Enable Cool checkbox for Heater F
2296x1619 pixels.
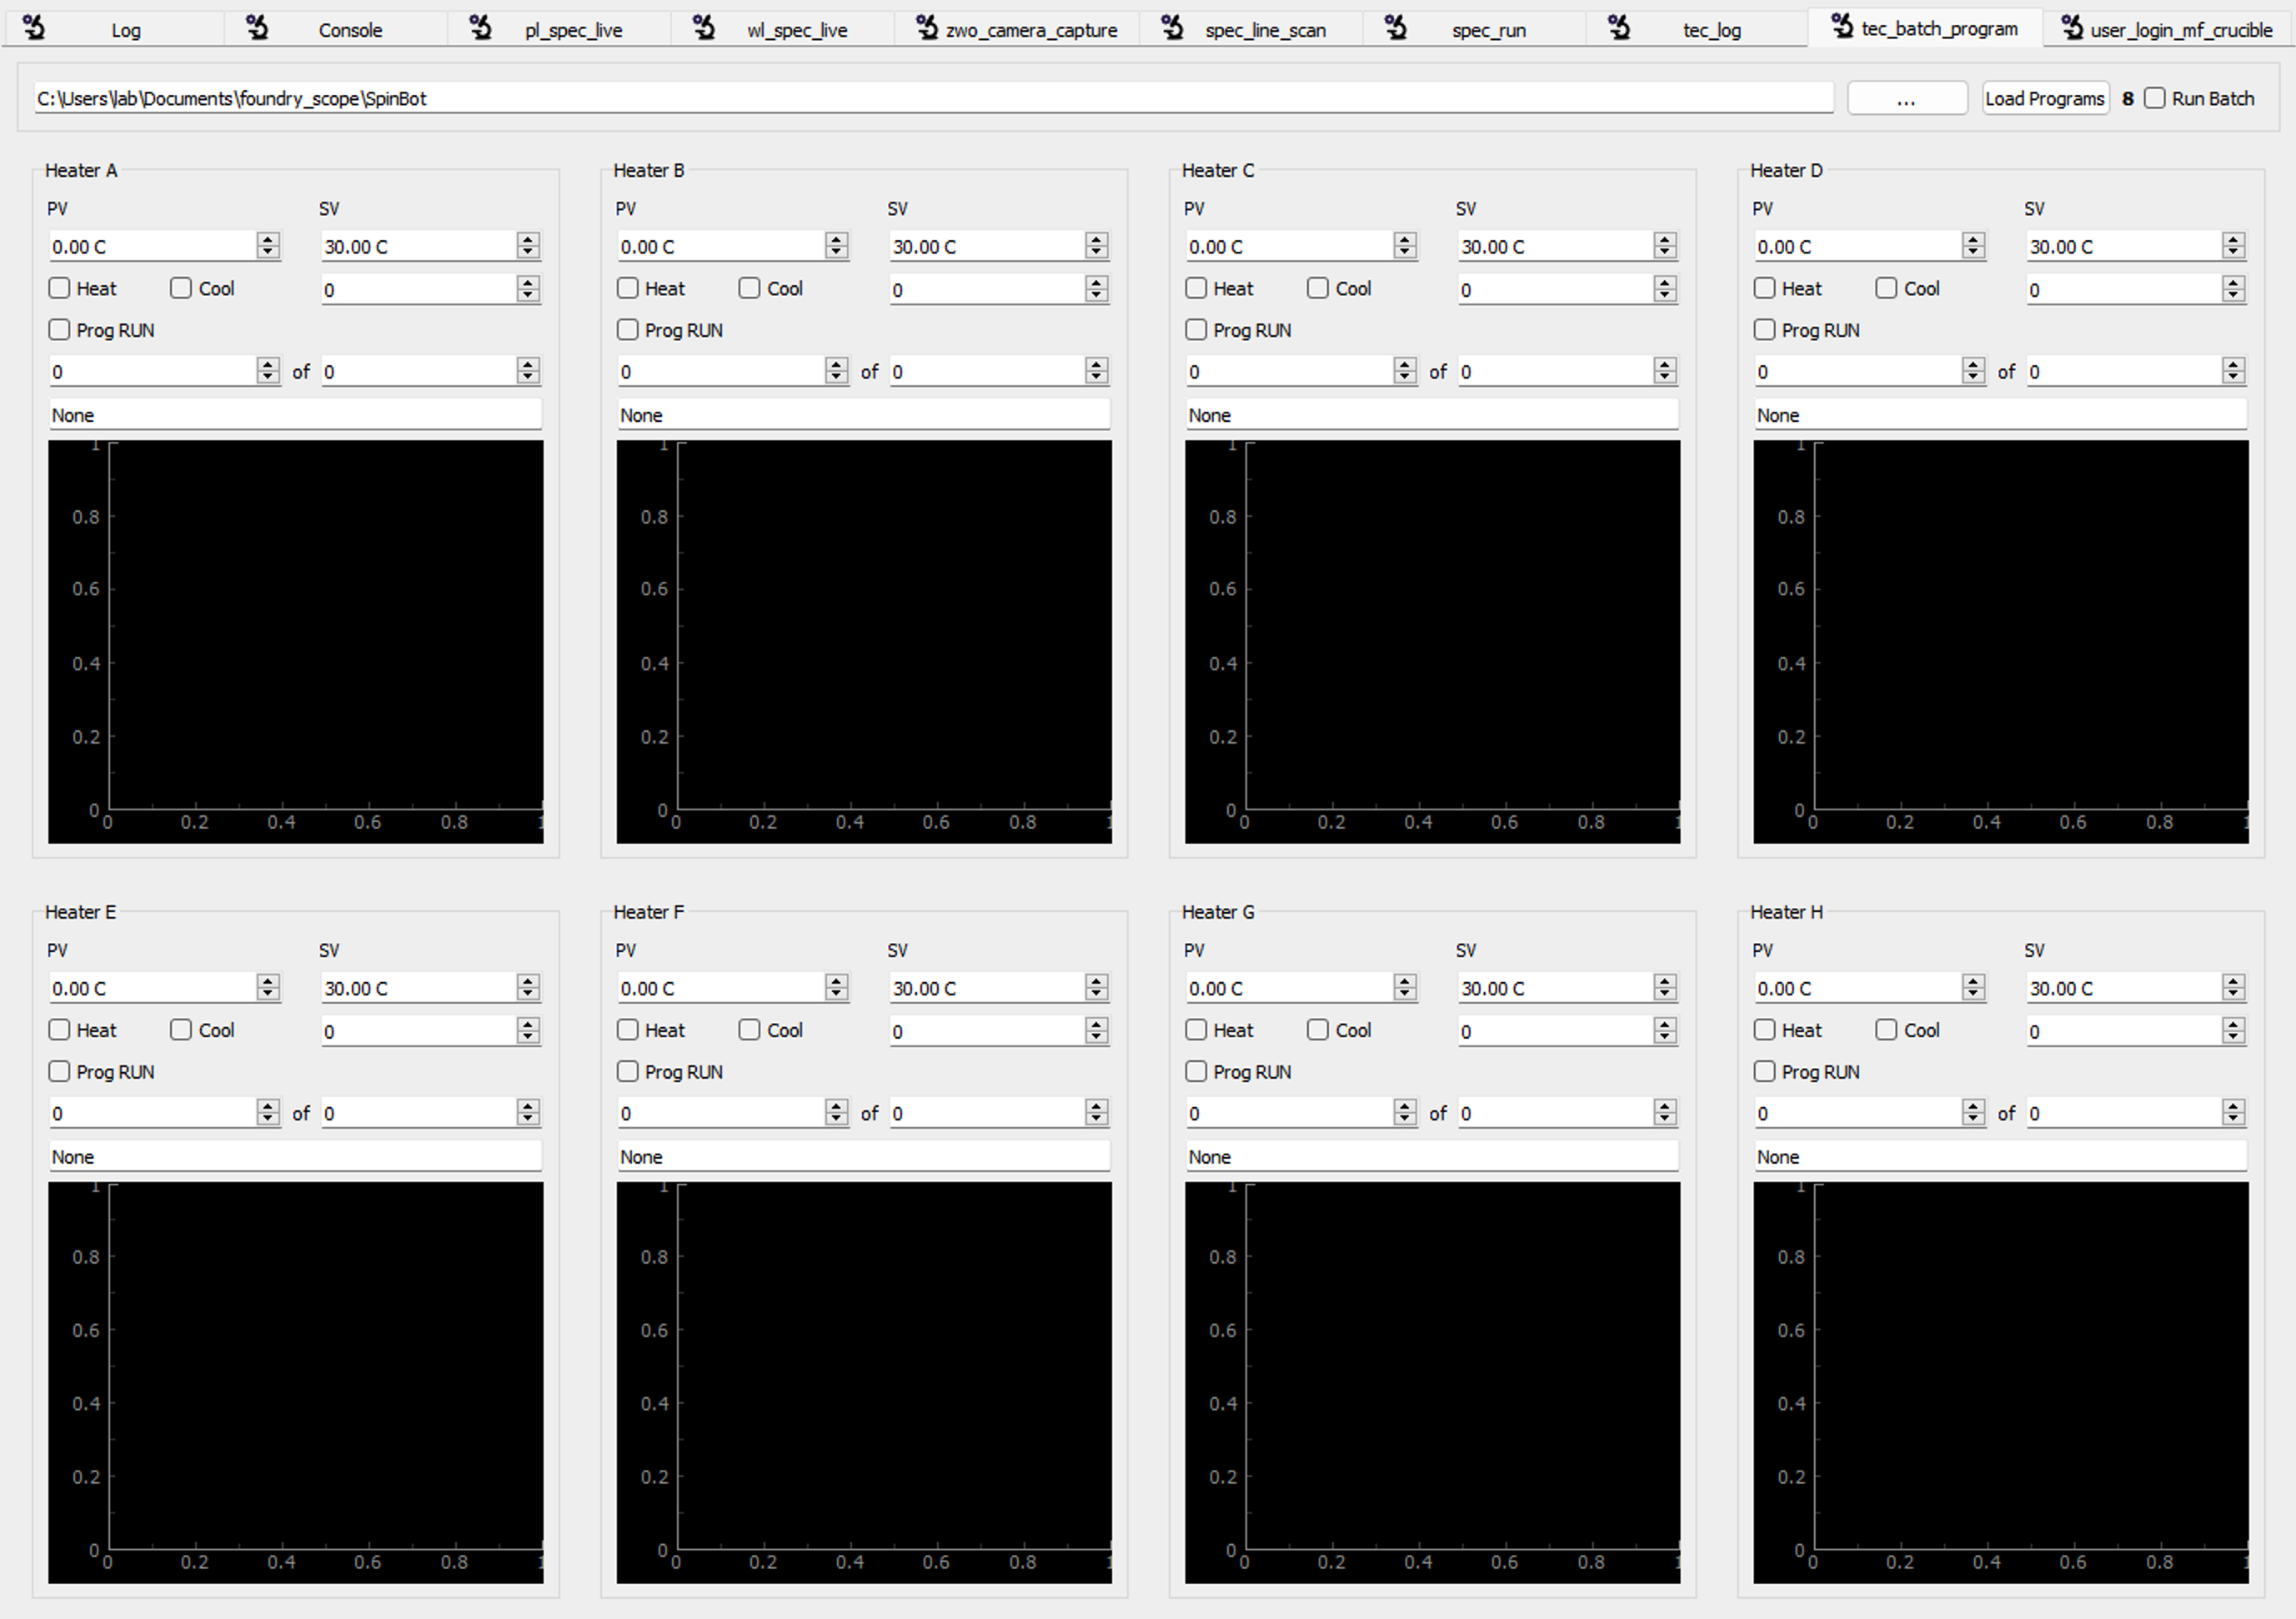[749, 1030]
